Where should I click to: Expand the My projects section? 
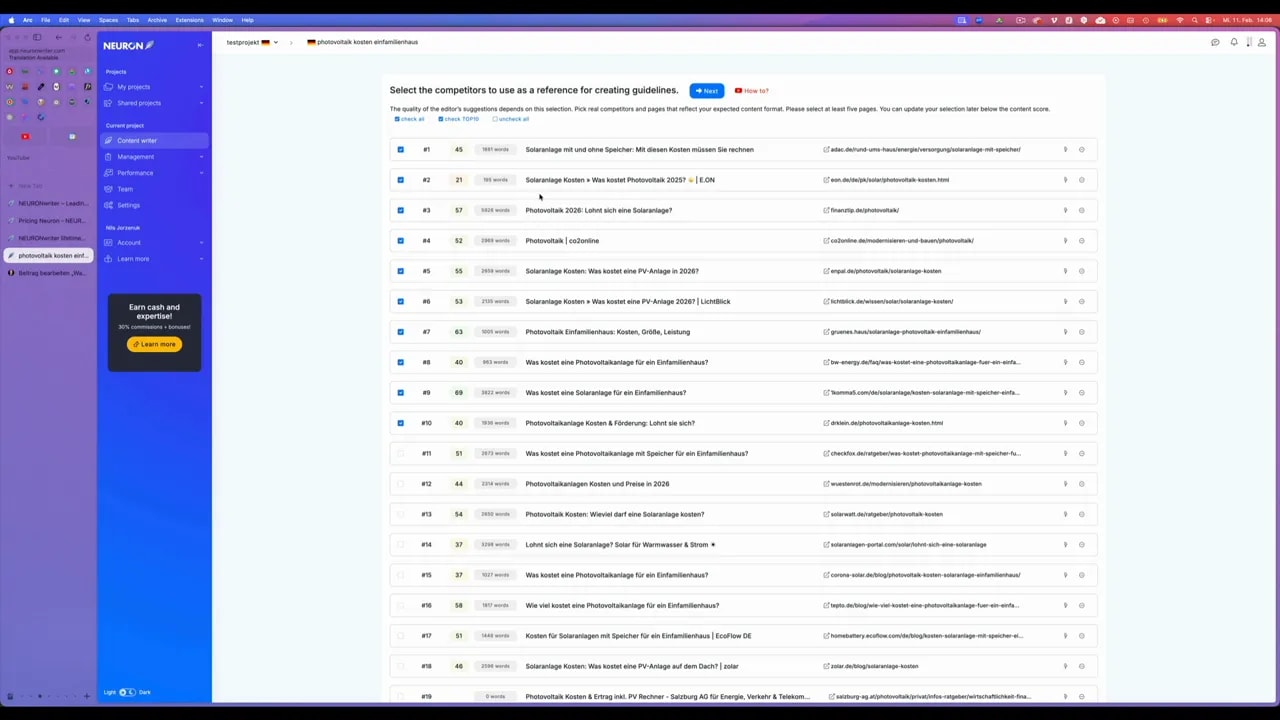tap(133, 86)
